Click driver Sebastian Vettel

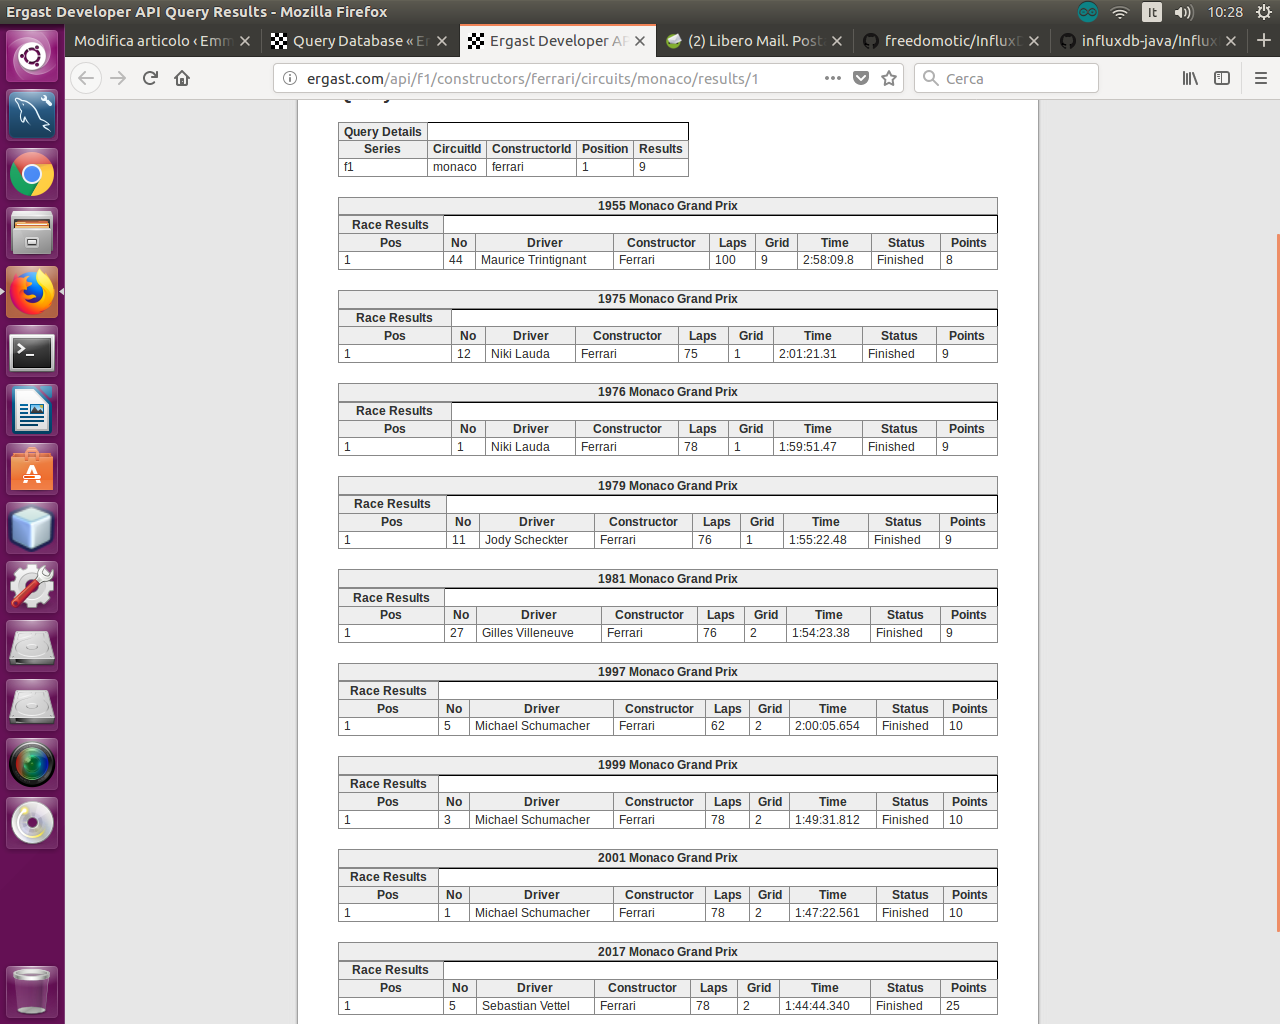pos(526,1006)
